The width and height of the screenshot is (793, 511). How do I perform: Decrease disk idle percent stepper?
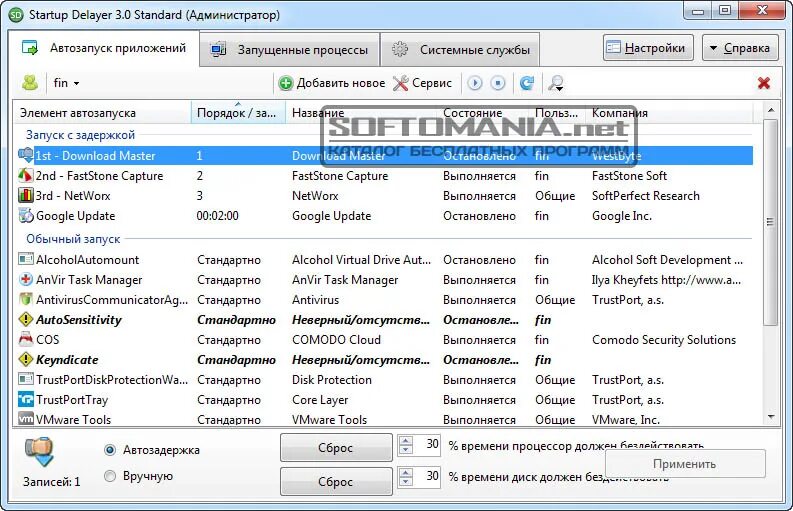click(x=406, y=481)
